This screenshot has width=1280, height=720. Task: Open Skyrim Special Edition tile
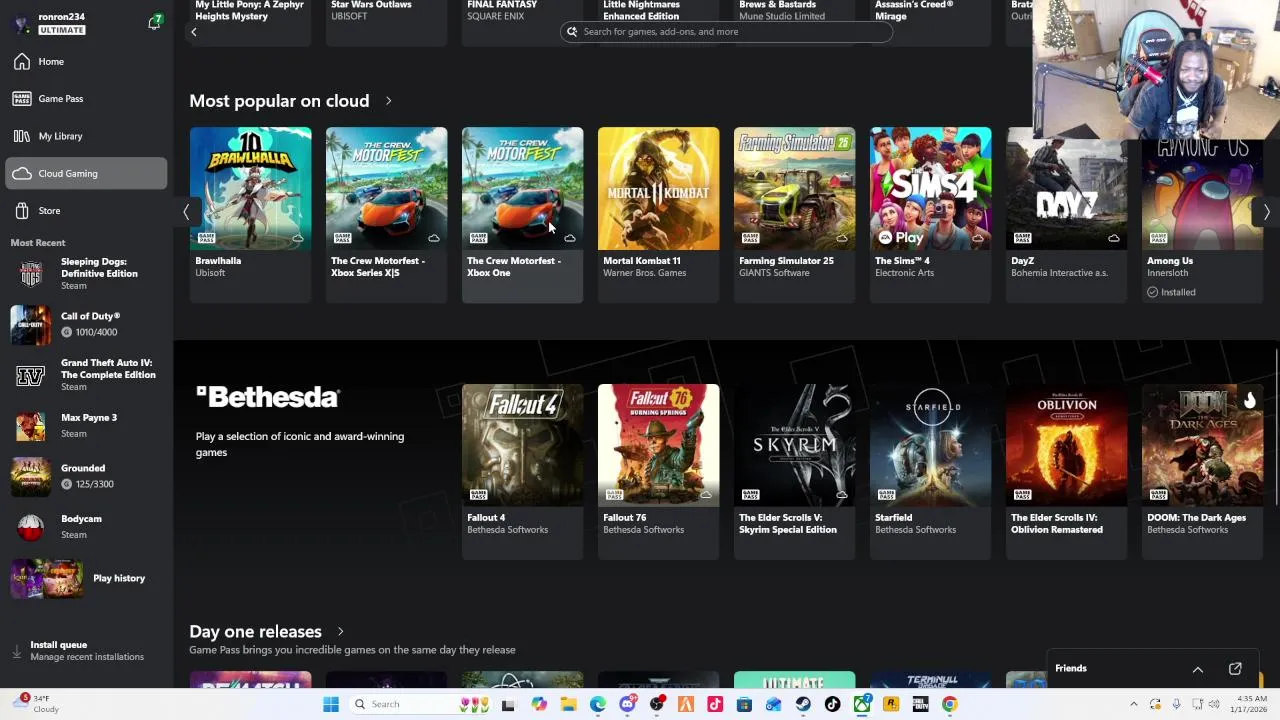click(x=794, y=471)
